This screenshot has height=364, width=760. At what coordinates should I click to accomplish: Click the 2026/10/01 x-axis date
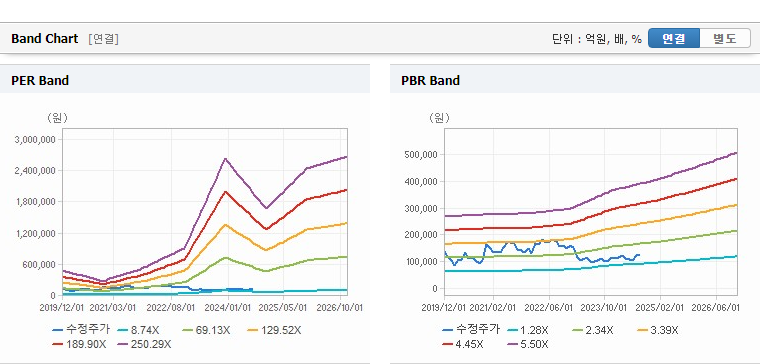click(340, 307)
